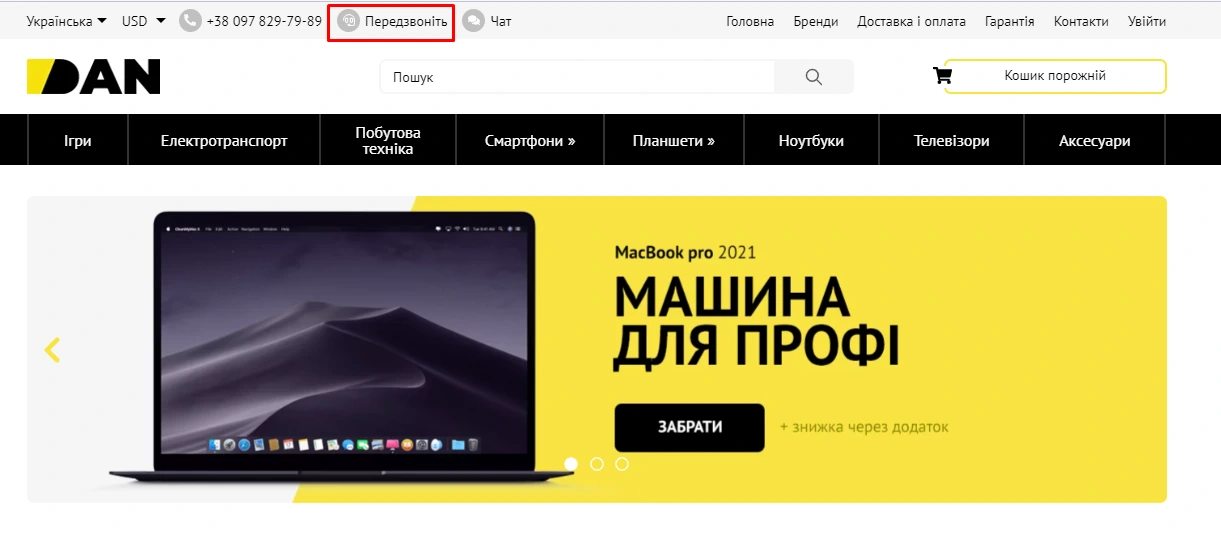Open the Доставка і оплата link
The width and height of the screenshot is (1221, 536).
point(912,21)
